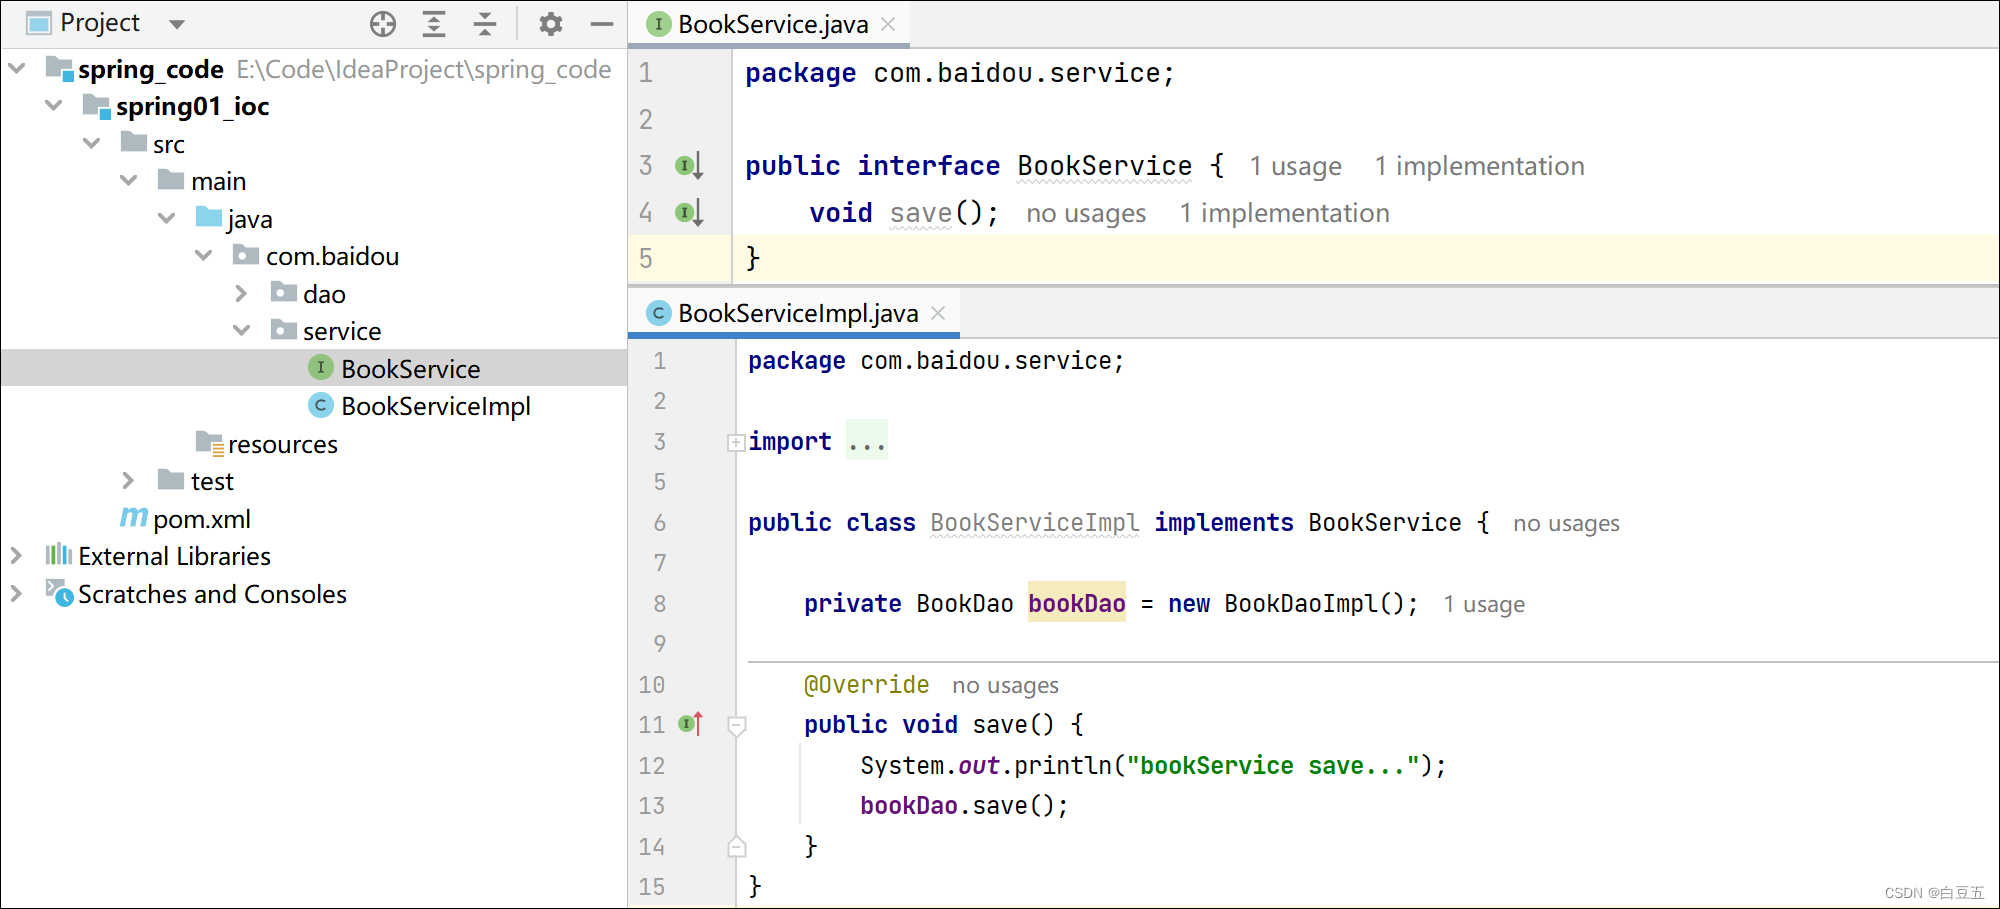The height and width of the screenshot is (909, 2000).
Task: Switch to BookService.java tab
Action: pyautogui.click(x=772, y=24)
